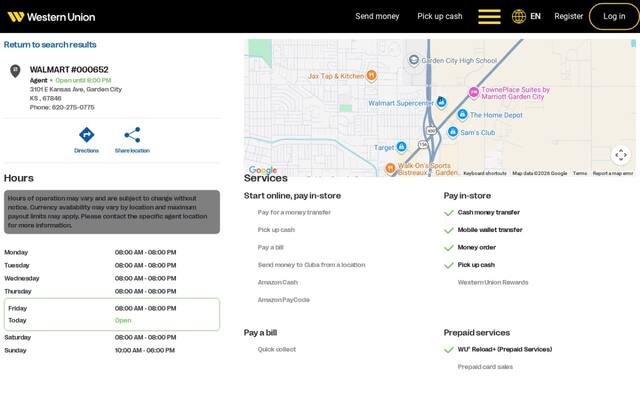640x400 pixels.
Task: Click Prepaid card sales service
Action: [485, 367]
